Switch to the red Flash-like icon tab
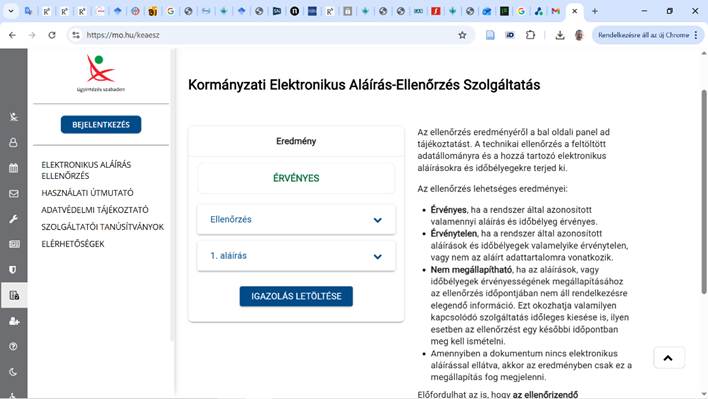708x399 pixels. pos(435,11)
